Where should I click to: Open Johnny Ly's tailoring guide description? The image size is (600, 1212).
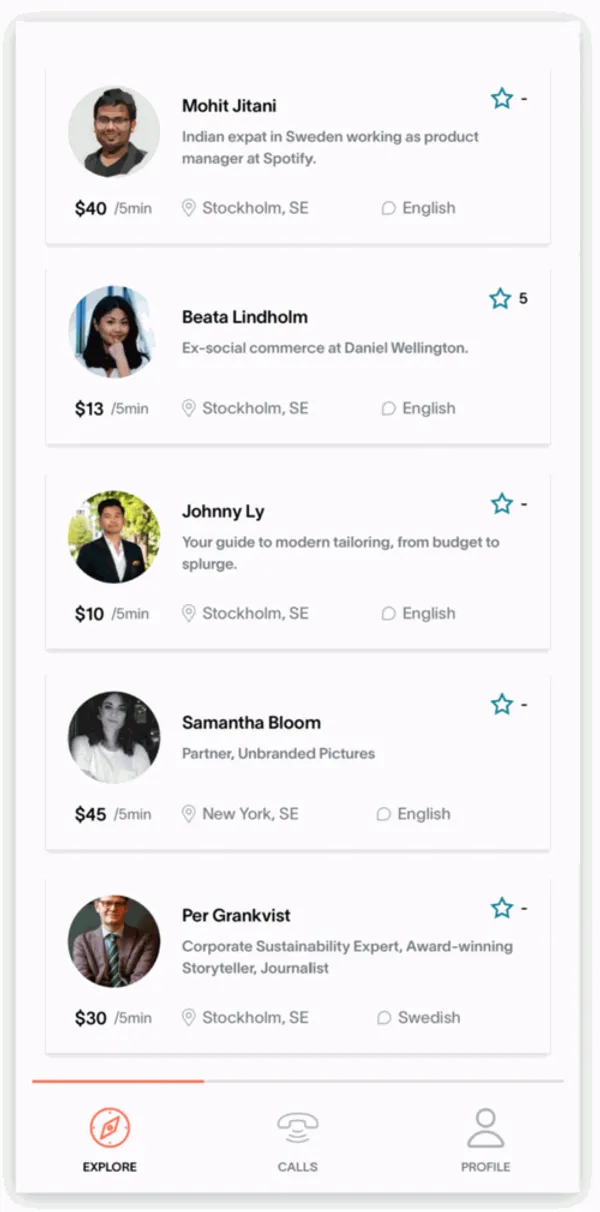point(340,553)
